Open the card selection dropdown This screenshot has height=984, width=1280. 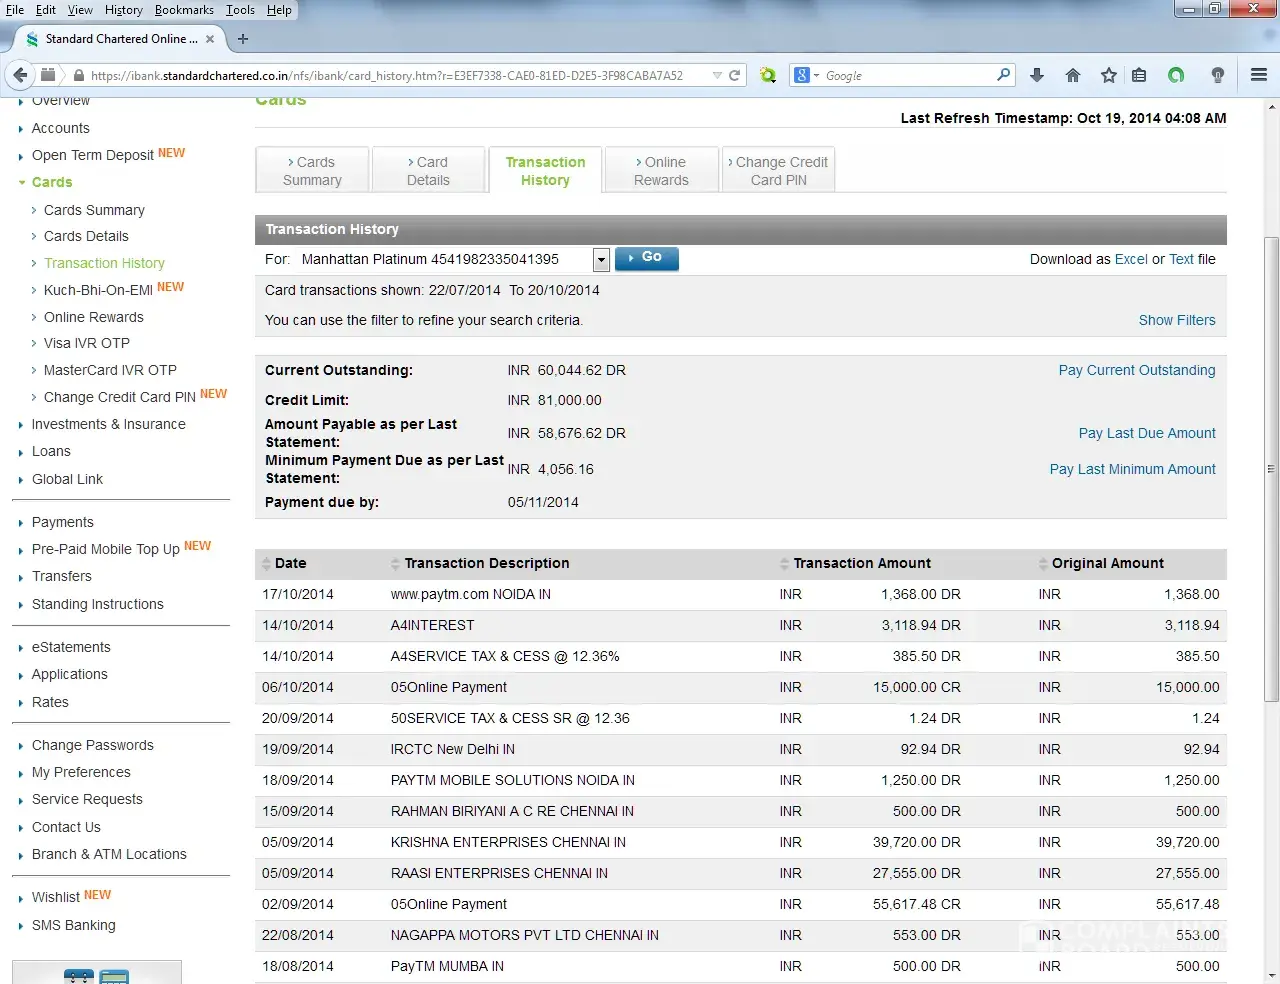pyautogui.click(x=601, y=260)
